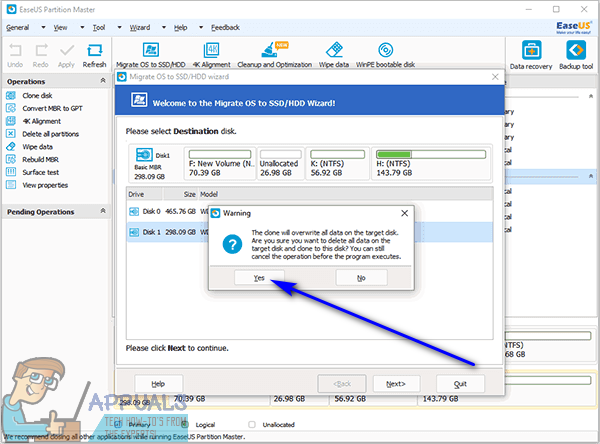Screen dimensions: 600x444
Task: Confirm warning by clicking Yes
Action: [259, 278]
